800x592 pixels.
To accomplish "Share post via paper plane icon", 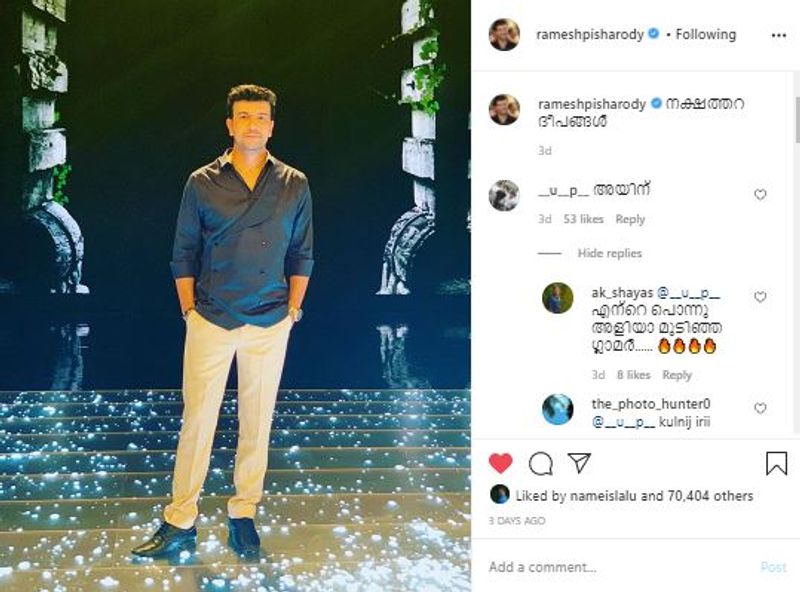I will (x=579, y=463).
